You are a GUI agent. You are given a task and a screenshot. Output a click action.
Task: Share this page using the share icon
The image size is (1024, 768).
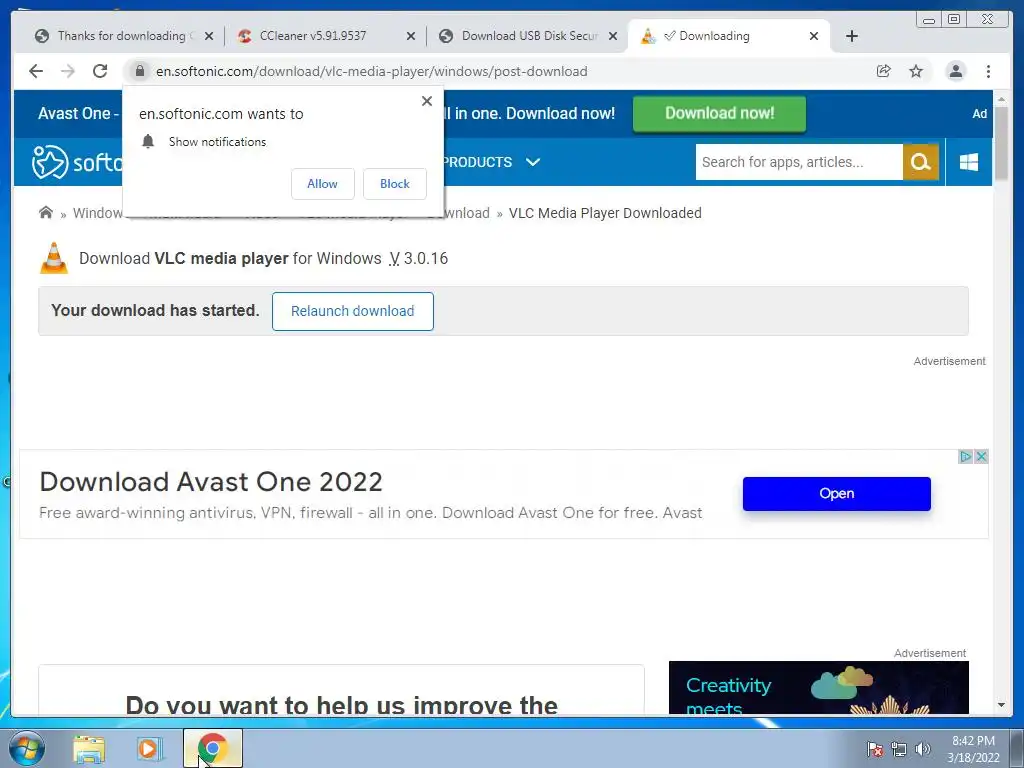[x=884, y=71]
